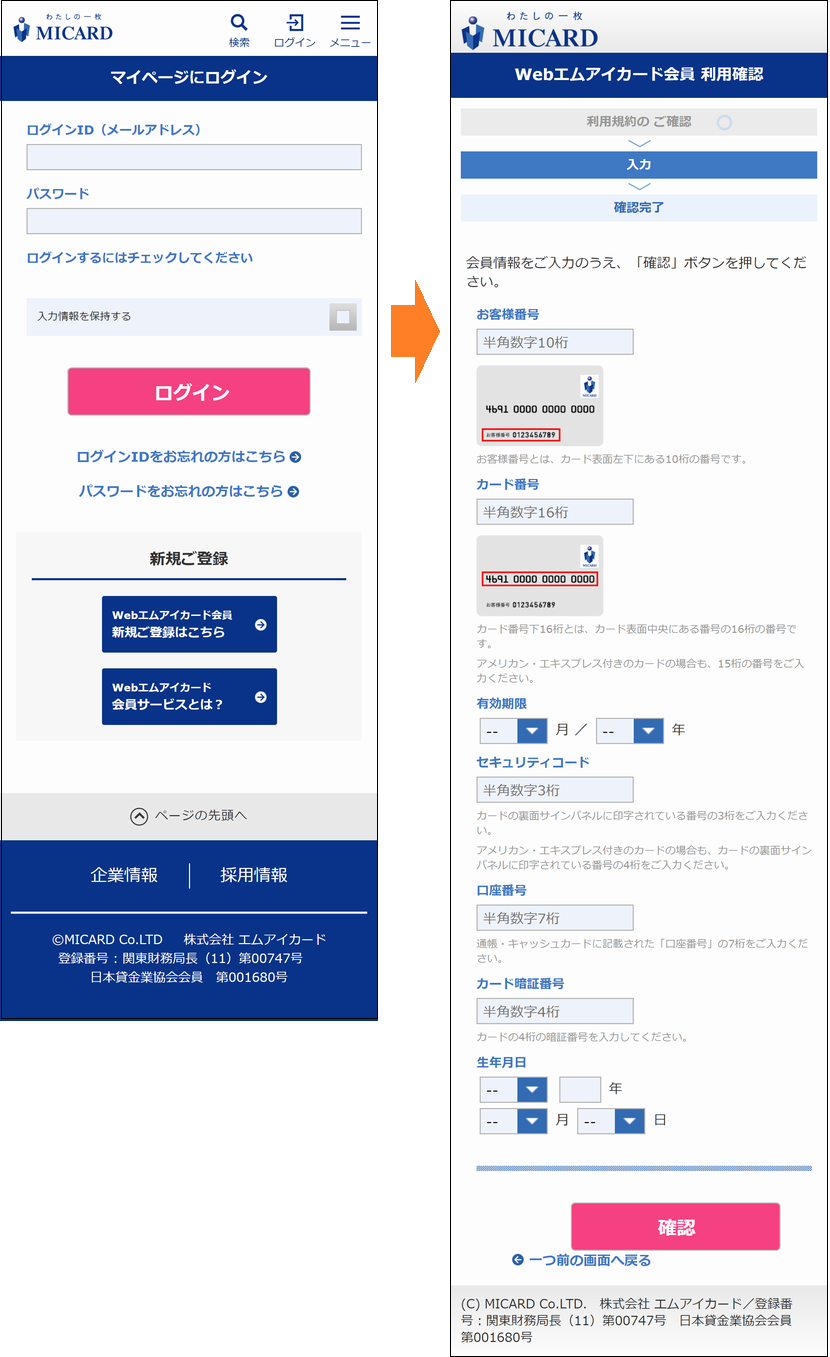Open the 有効期限 year dropdown
The width and height of the screenshot is (830, 1357).
click(x=630, y=731)
